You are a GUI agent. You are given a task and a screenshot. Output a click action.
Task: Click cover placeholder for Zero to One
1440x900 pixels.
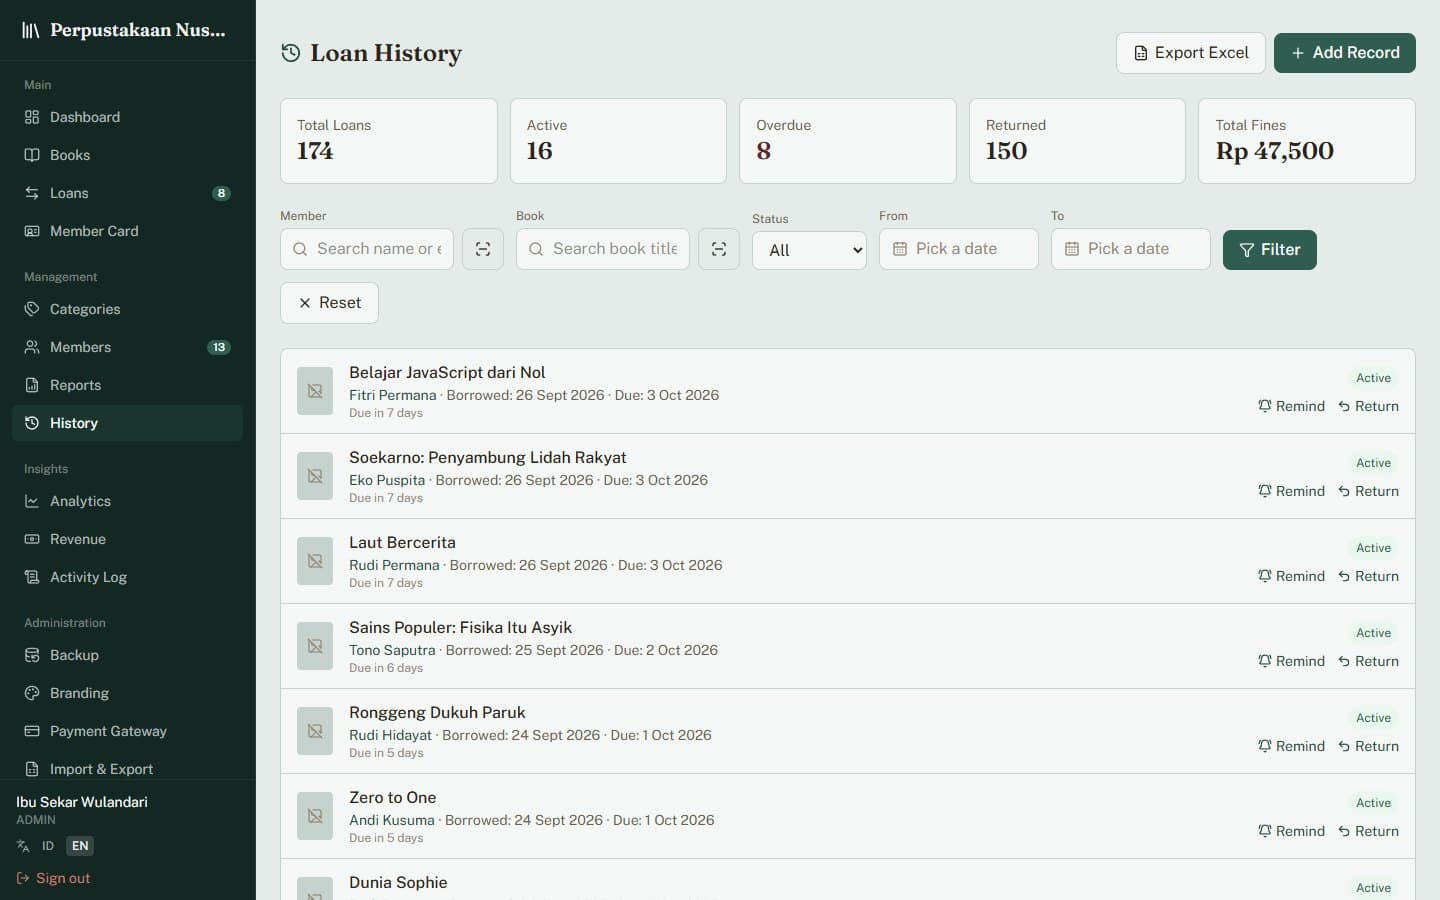(x=315, y=816)
